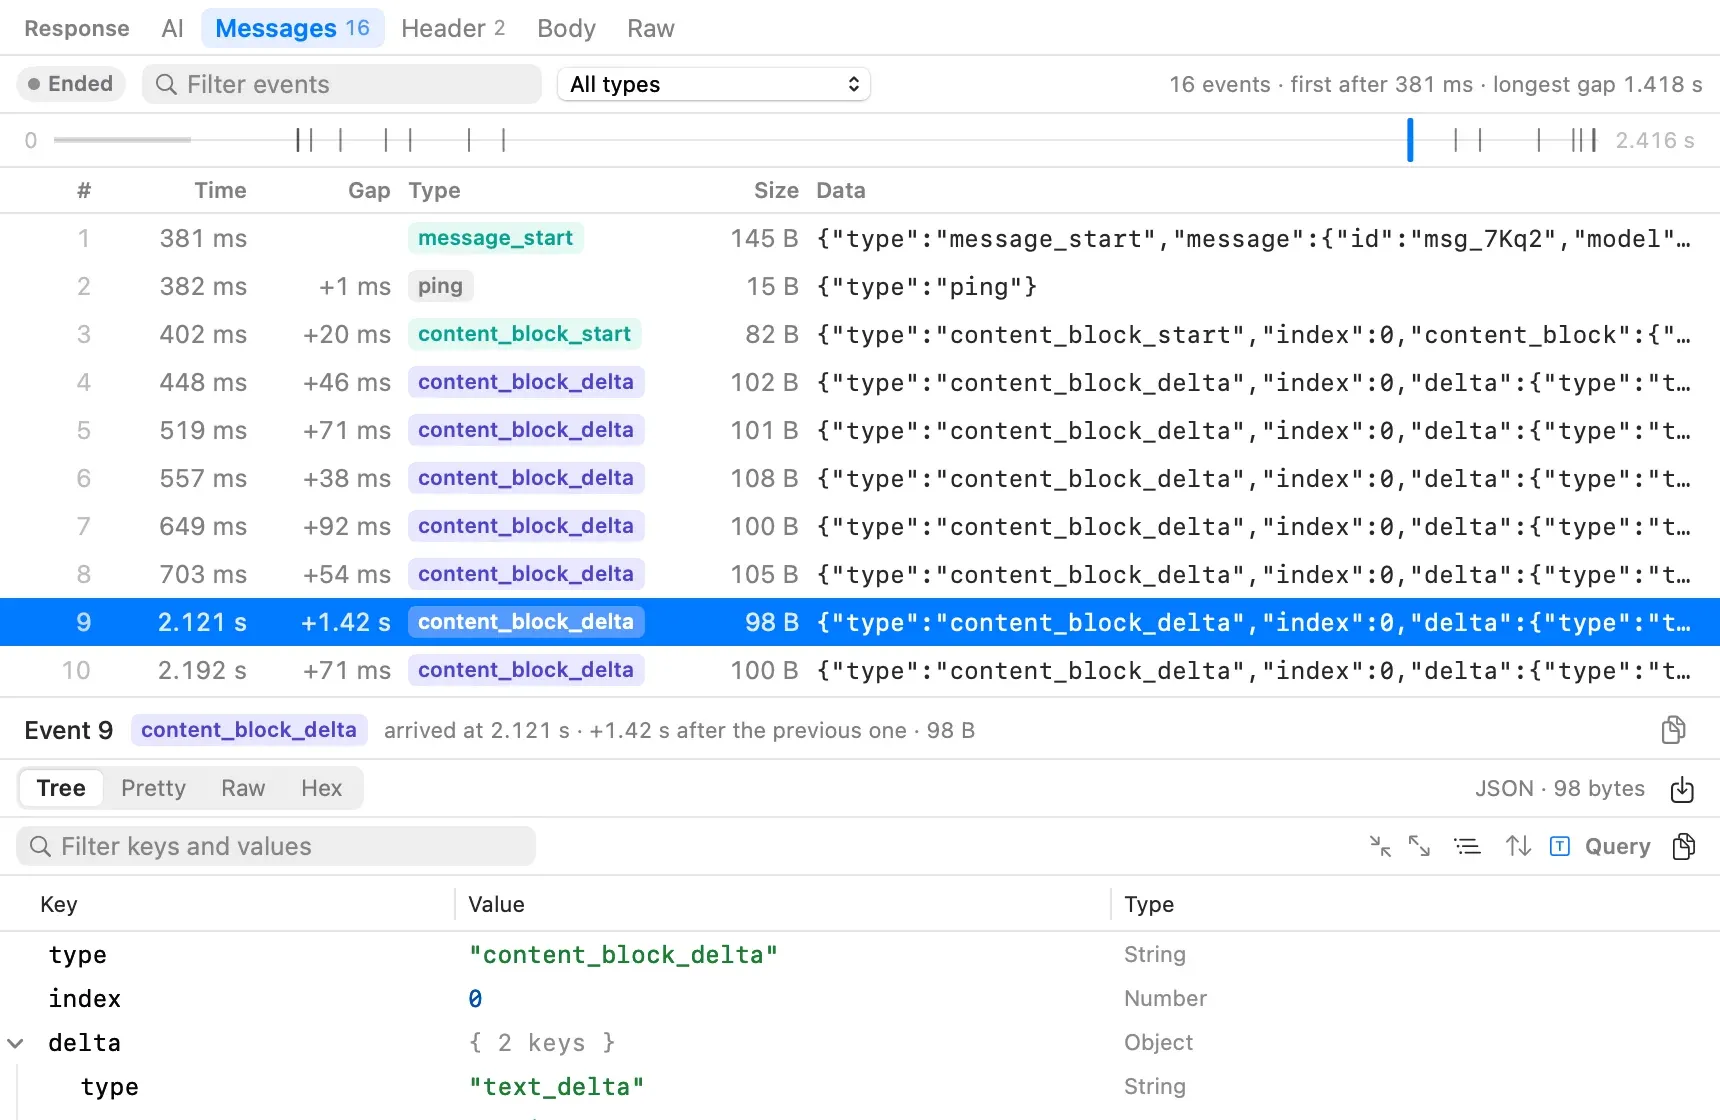
Task: Select event row 10 at 2.192 s
Action: [x=860, y=670]
